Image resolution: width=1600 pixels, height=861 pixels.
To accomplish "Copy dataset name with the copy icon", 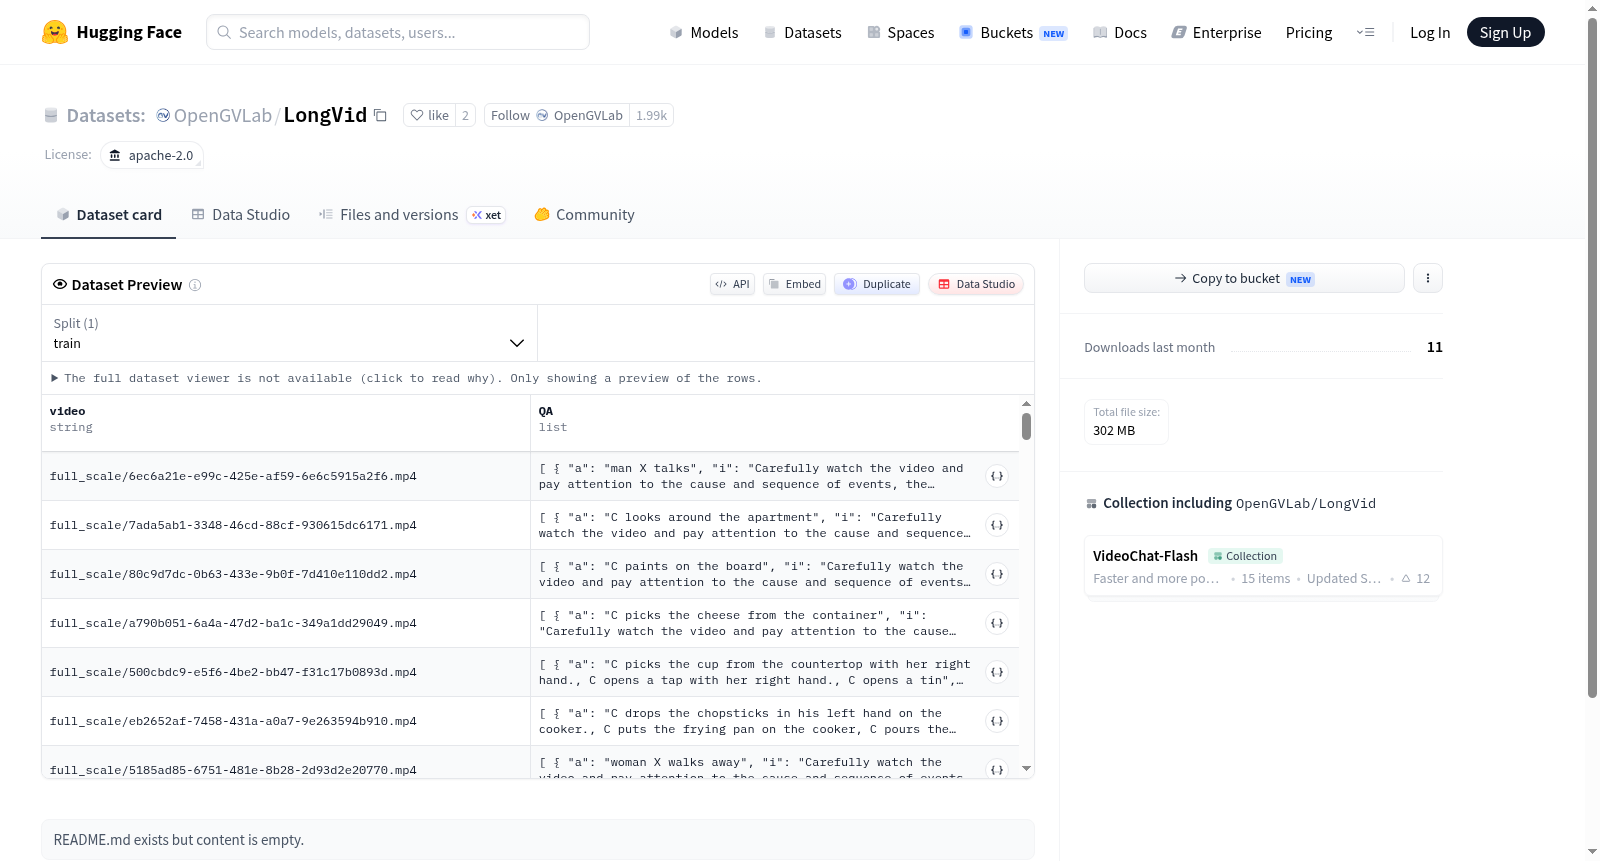I will tap(380, 115).
